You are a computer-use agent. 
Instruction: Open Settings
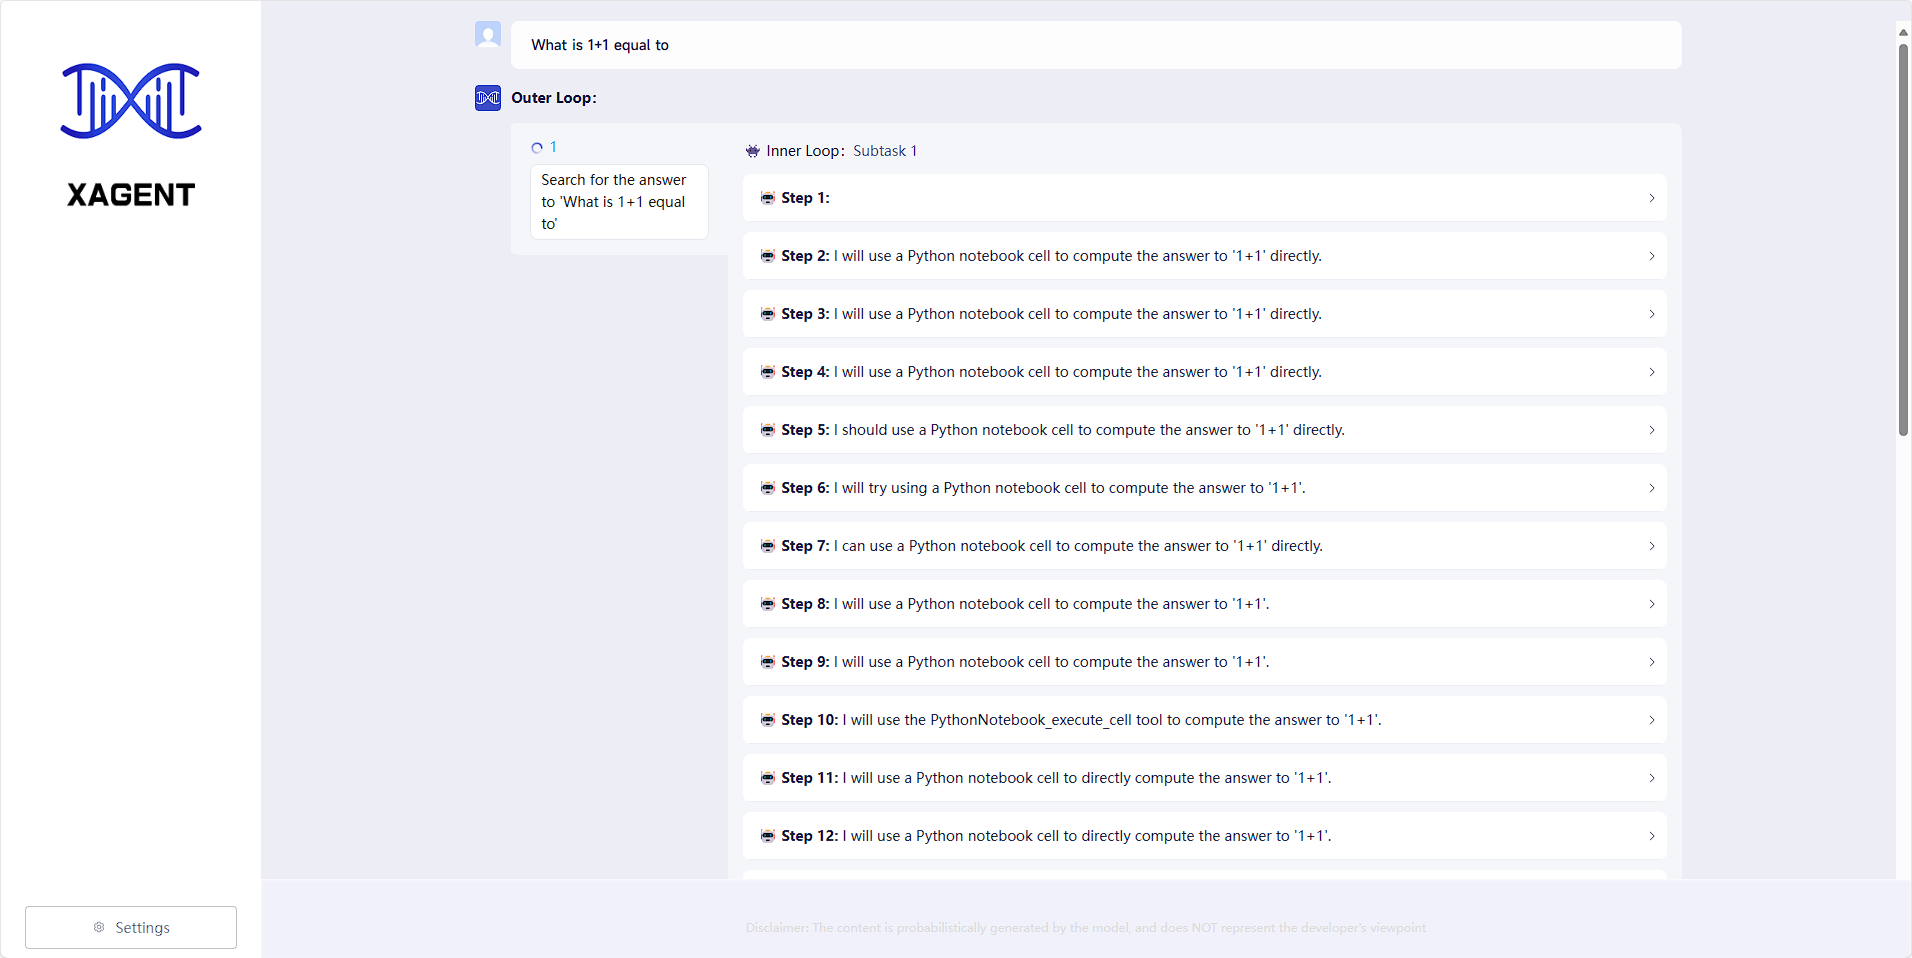(130, 927)
